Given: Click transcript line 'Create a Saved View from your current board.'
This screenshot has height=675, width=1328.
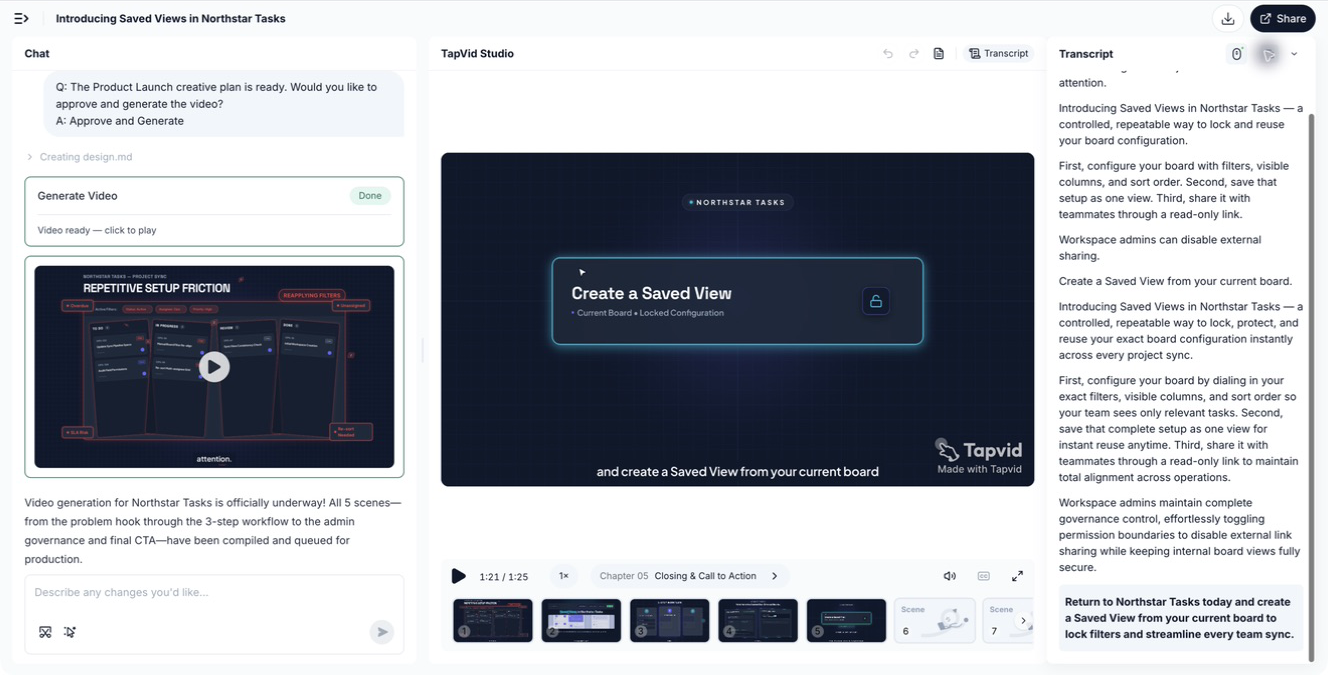Looking at the screenshot, I should coord(1175,281).
